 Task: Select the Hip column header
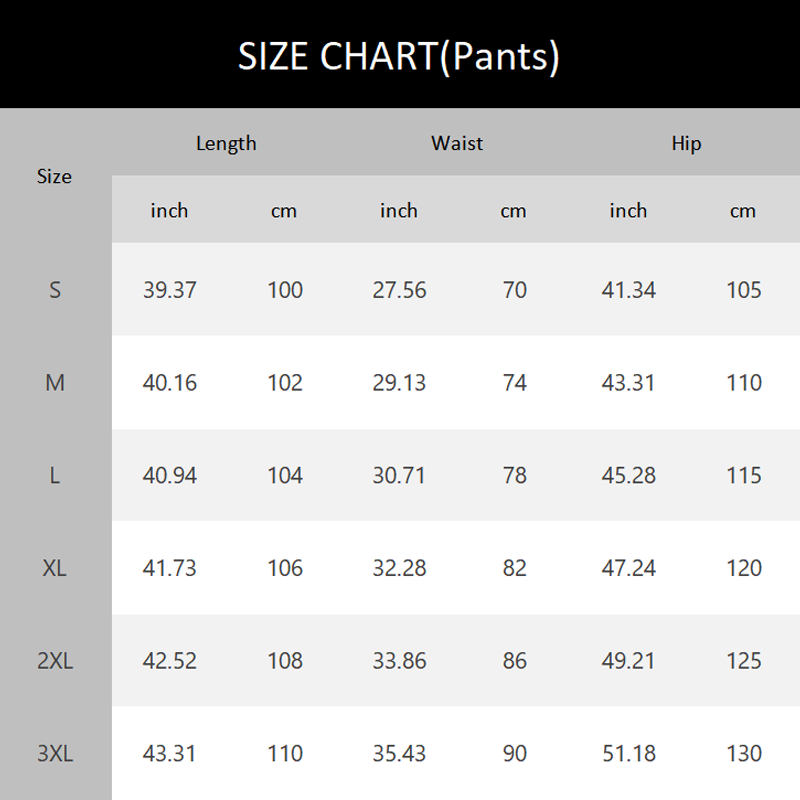pos(686,143)
